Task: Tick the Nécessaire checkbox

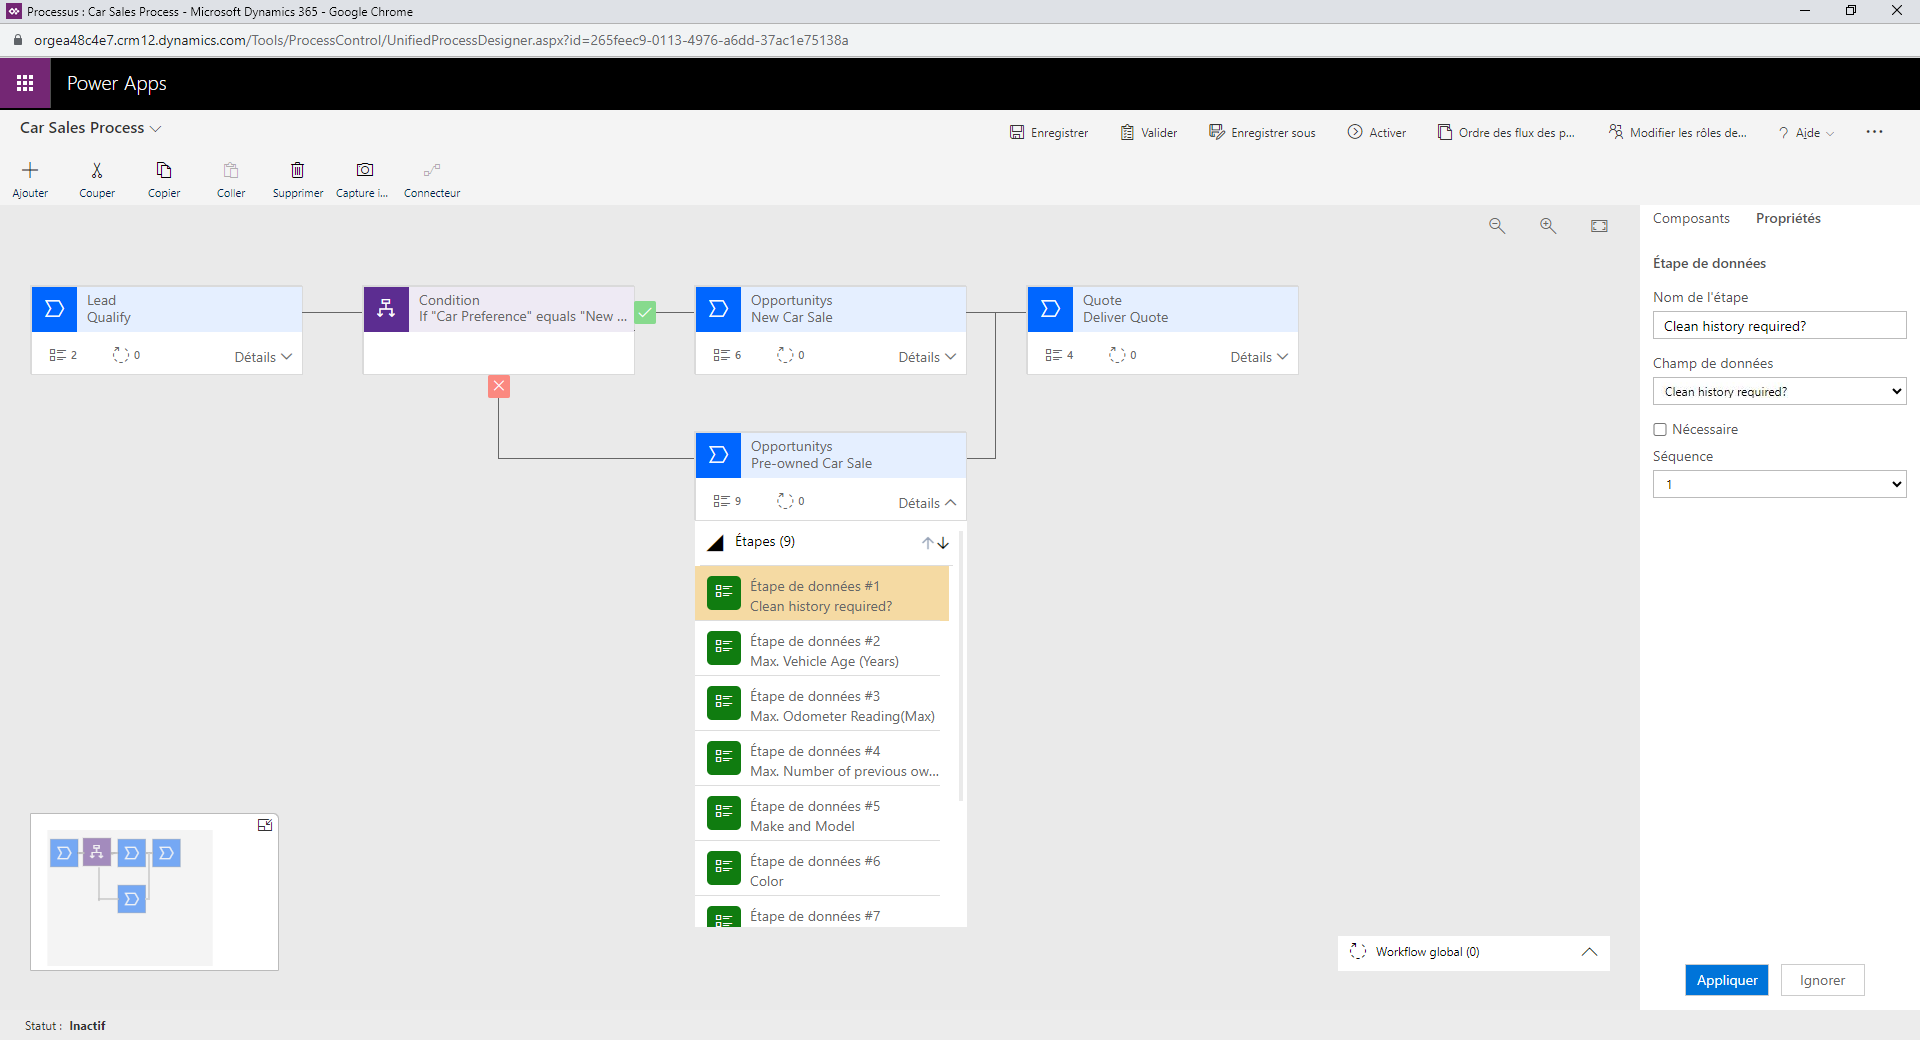Action: [x=1660, y=430]
